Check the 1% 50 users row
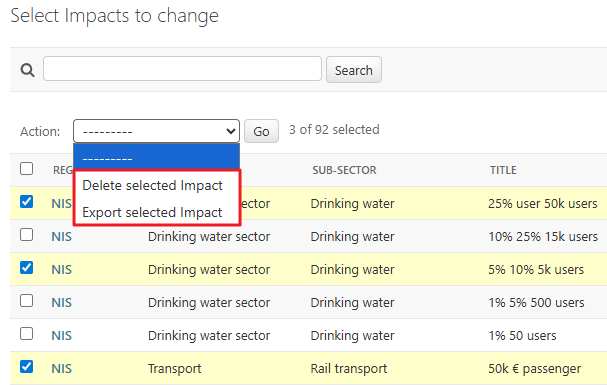 point(26,334)
